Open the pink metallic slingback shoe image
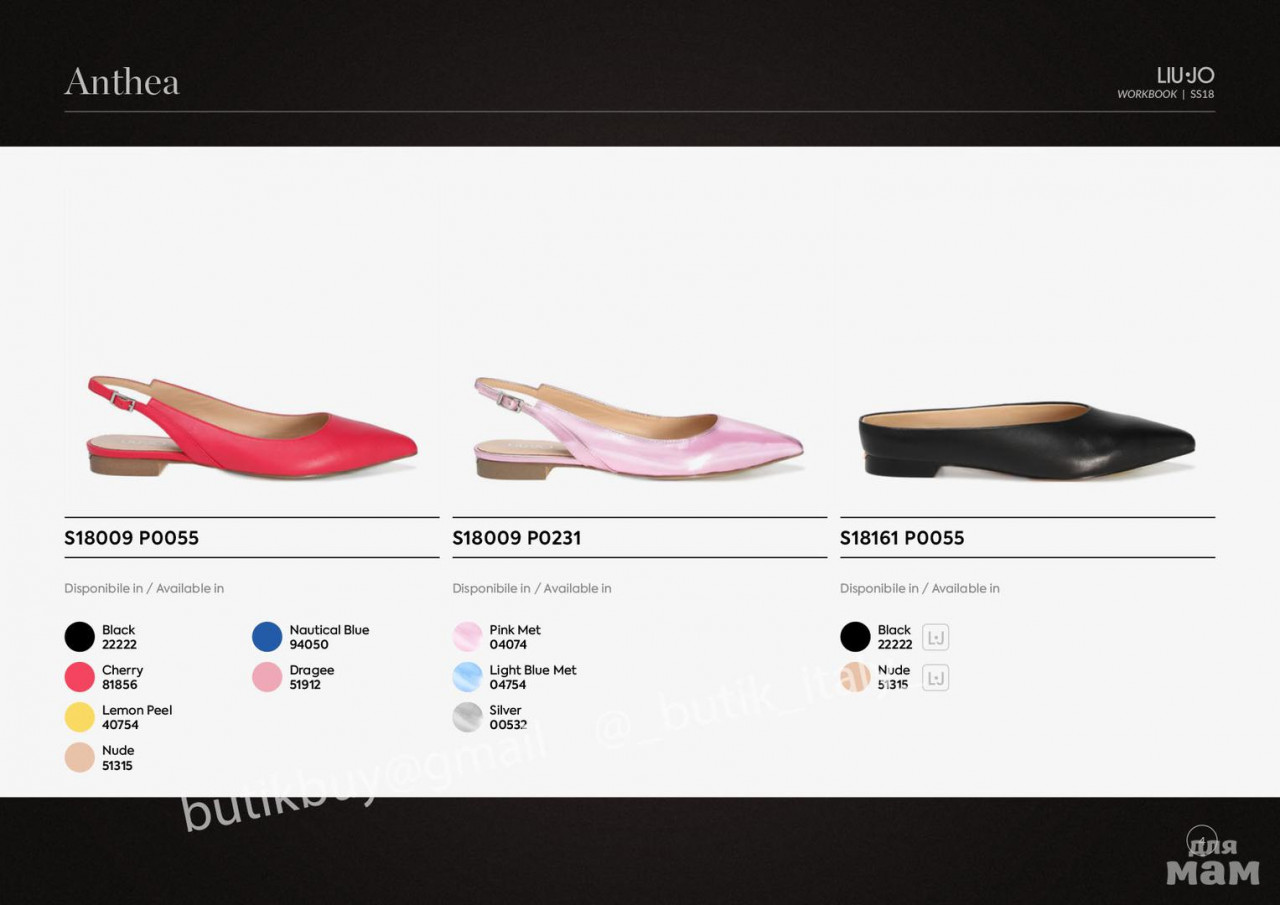Screen dimensions: 1280x905 pyautogui.click(x=638, y=427)
